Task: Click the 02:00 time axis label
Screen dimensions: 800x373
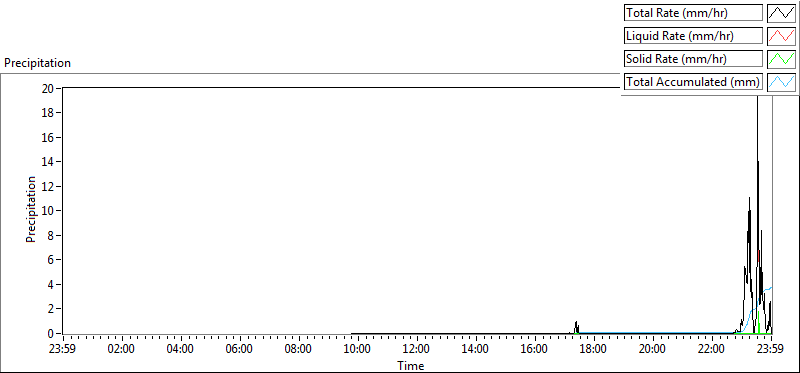Action: pos(121,350)
